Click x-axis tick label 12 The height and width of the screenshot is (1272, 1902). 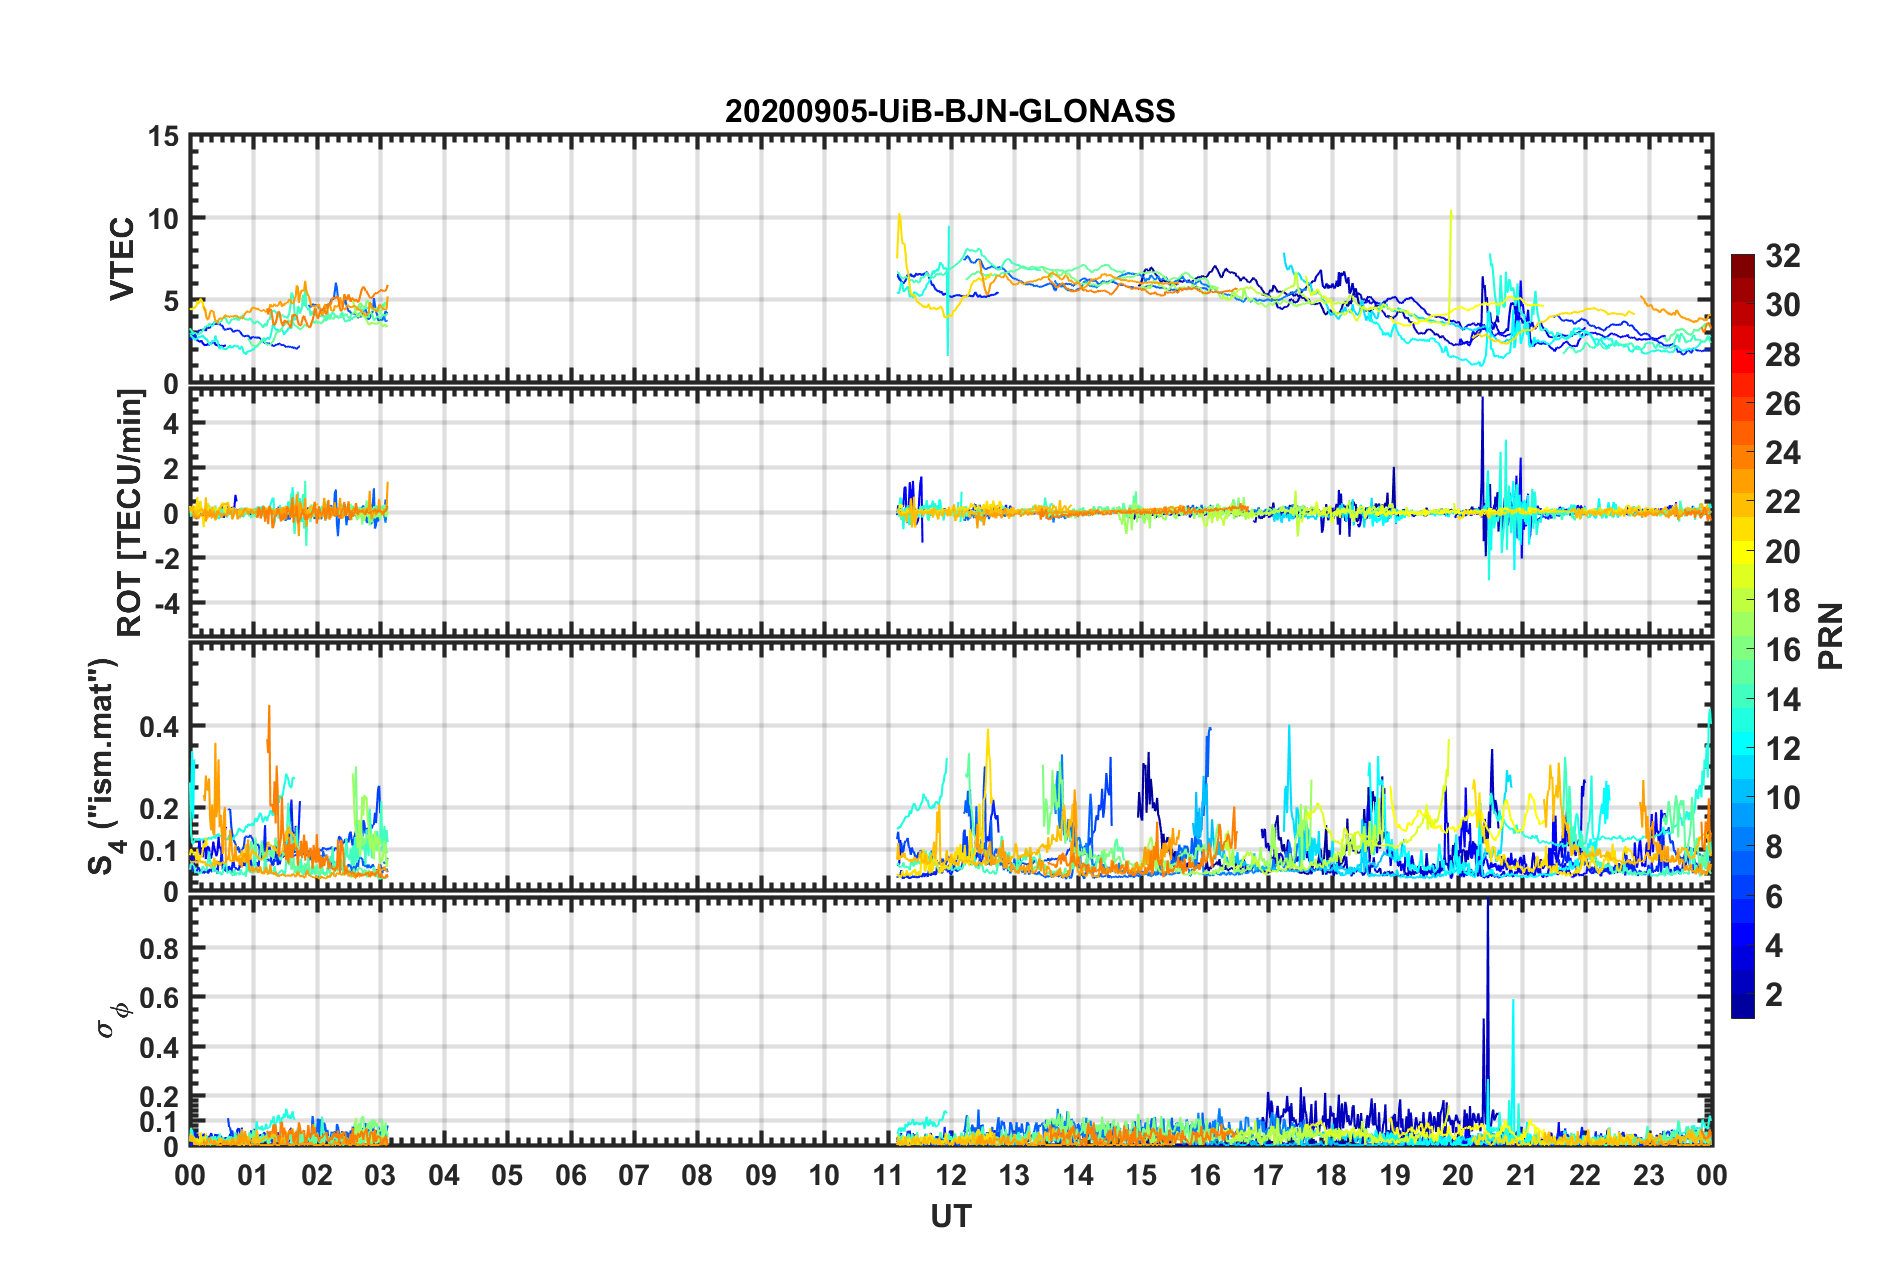click(951, 1175)
